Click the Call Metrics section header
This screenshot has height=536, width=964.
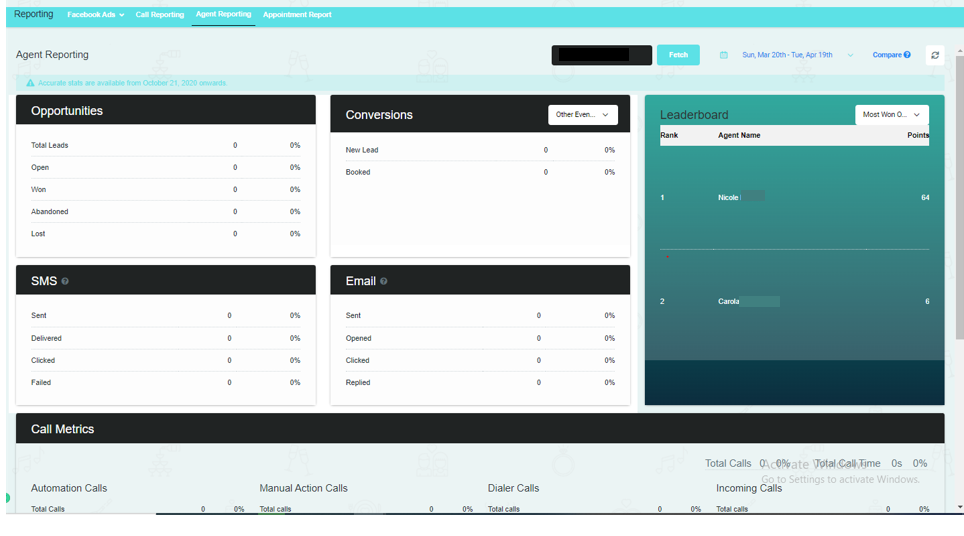[x=480, y=428]
